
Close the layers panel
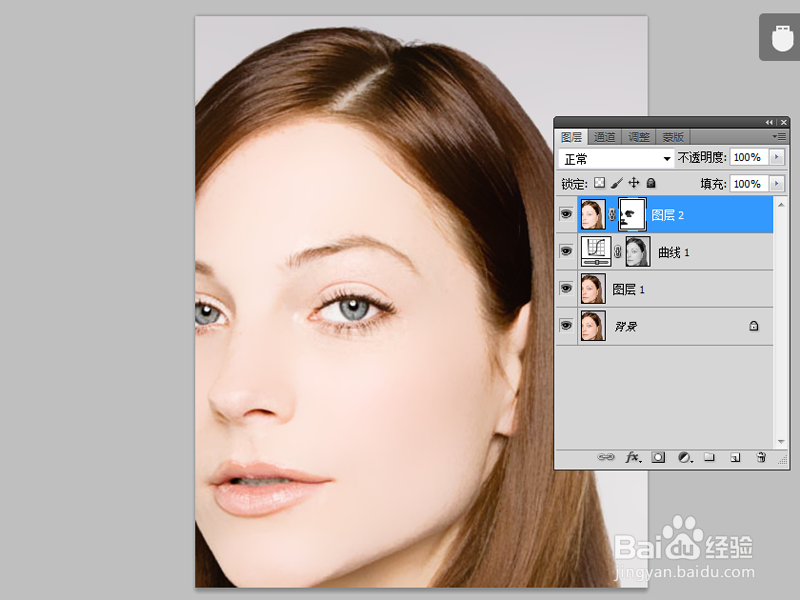[784, 122]
